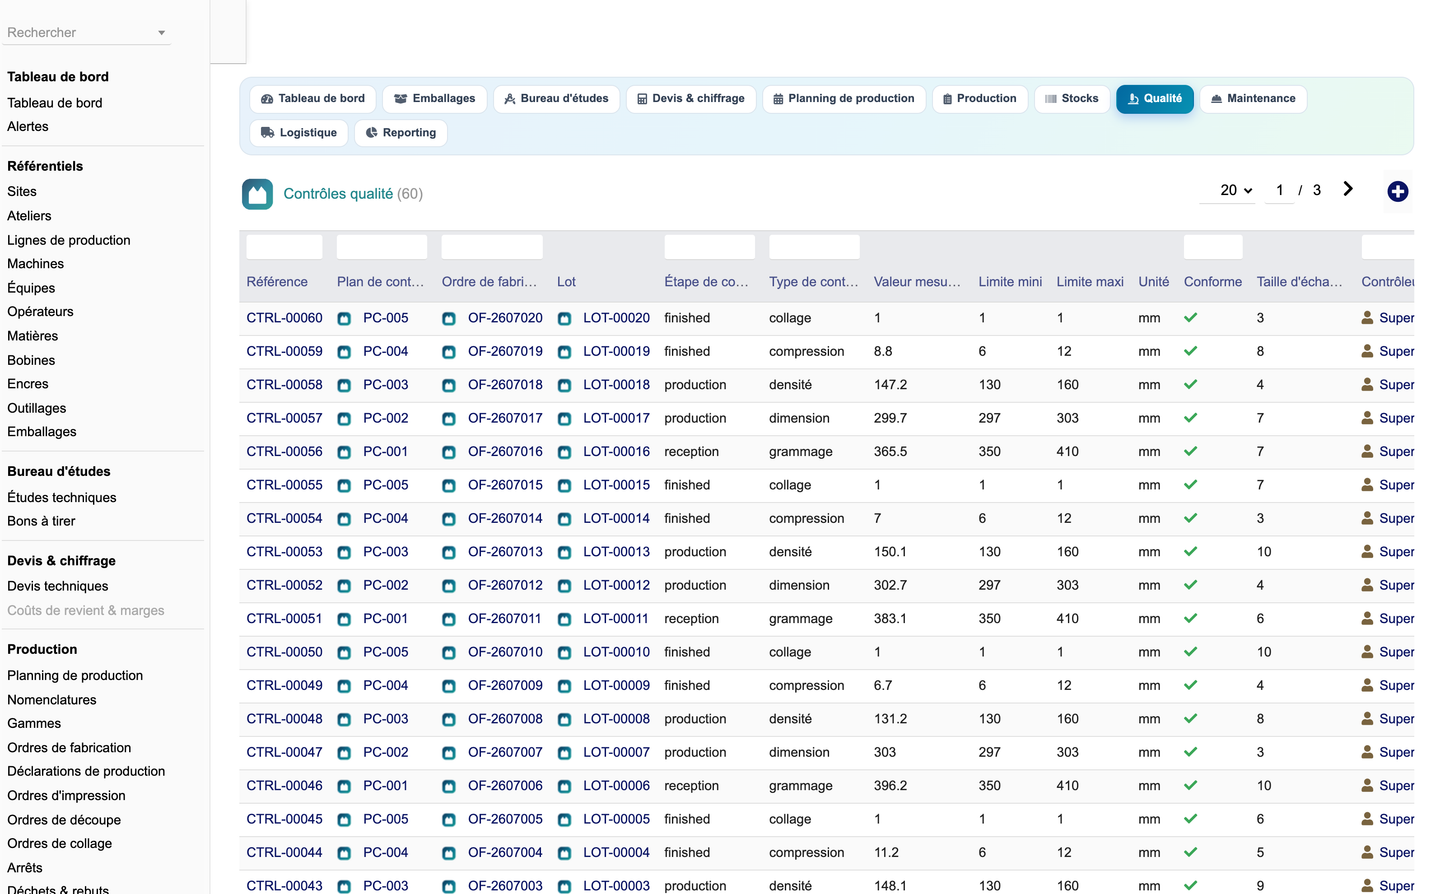
Task: Click the PC-005 icon in CTRL-00045 row
Action: 344,819
